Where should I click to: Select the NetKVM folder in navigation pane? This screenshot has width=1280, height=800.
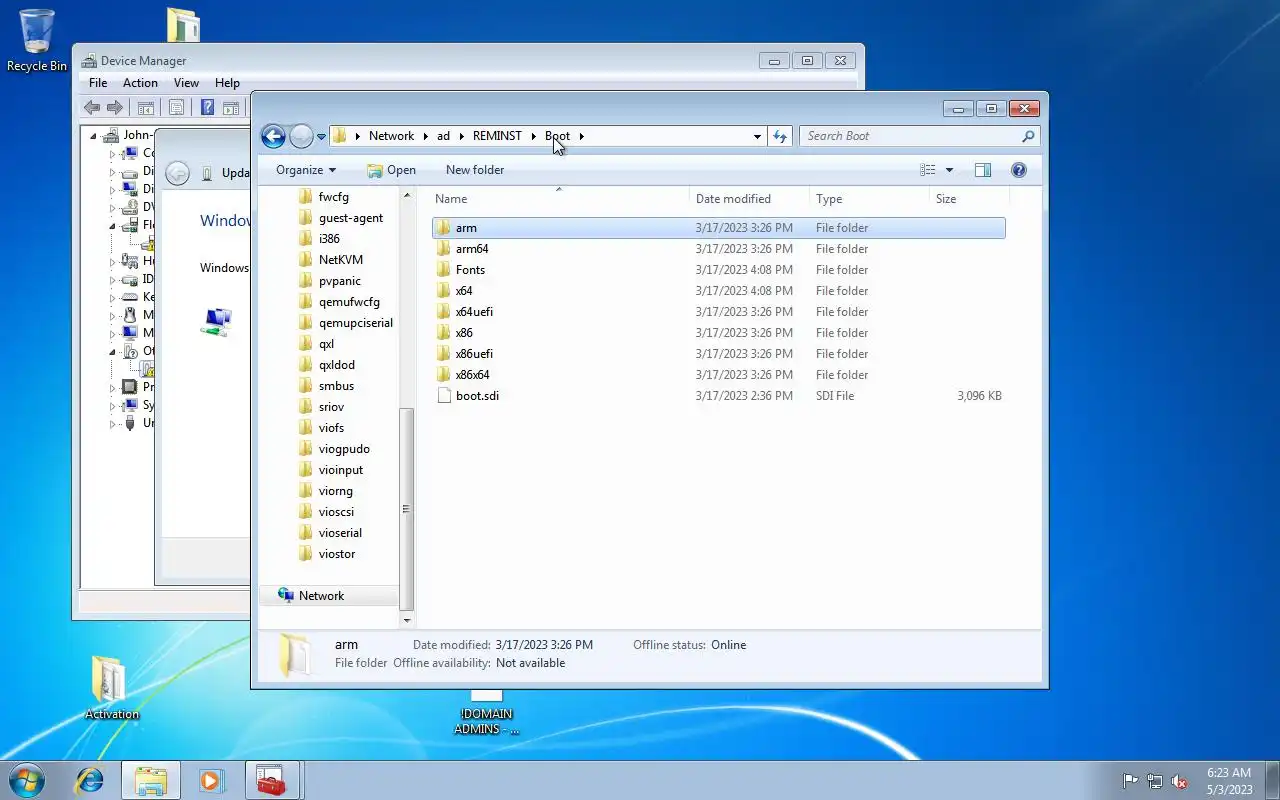[341, 260]
